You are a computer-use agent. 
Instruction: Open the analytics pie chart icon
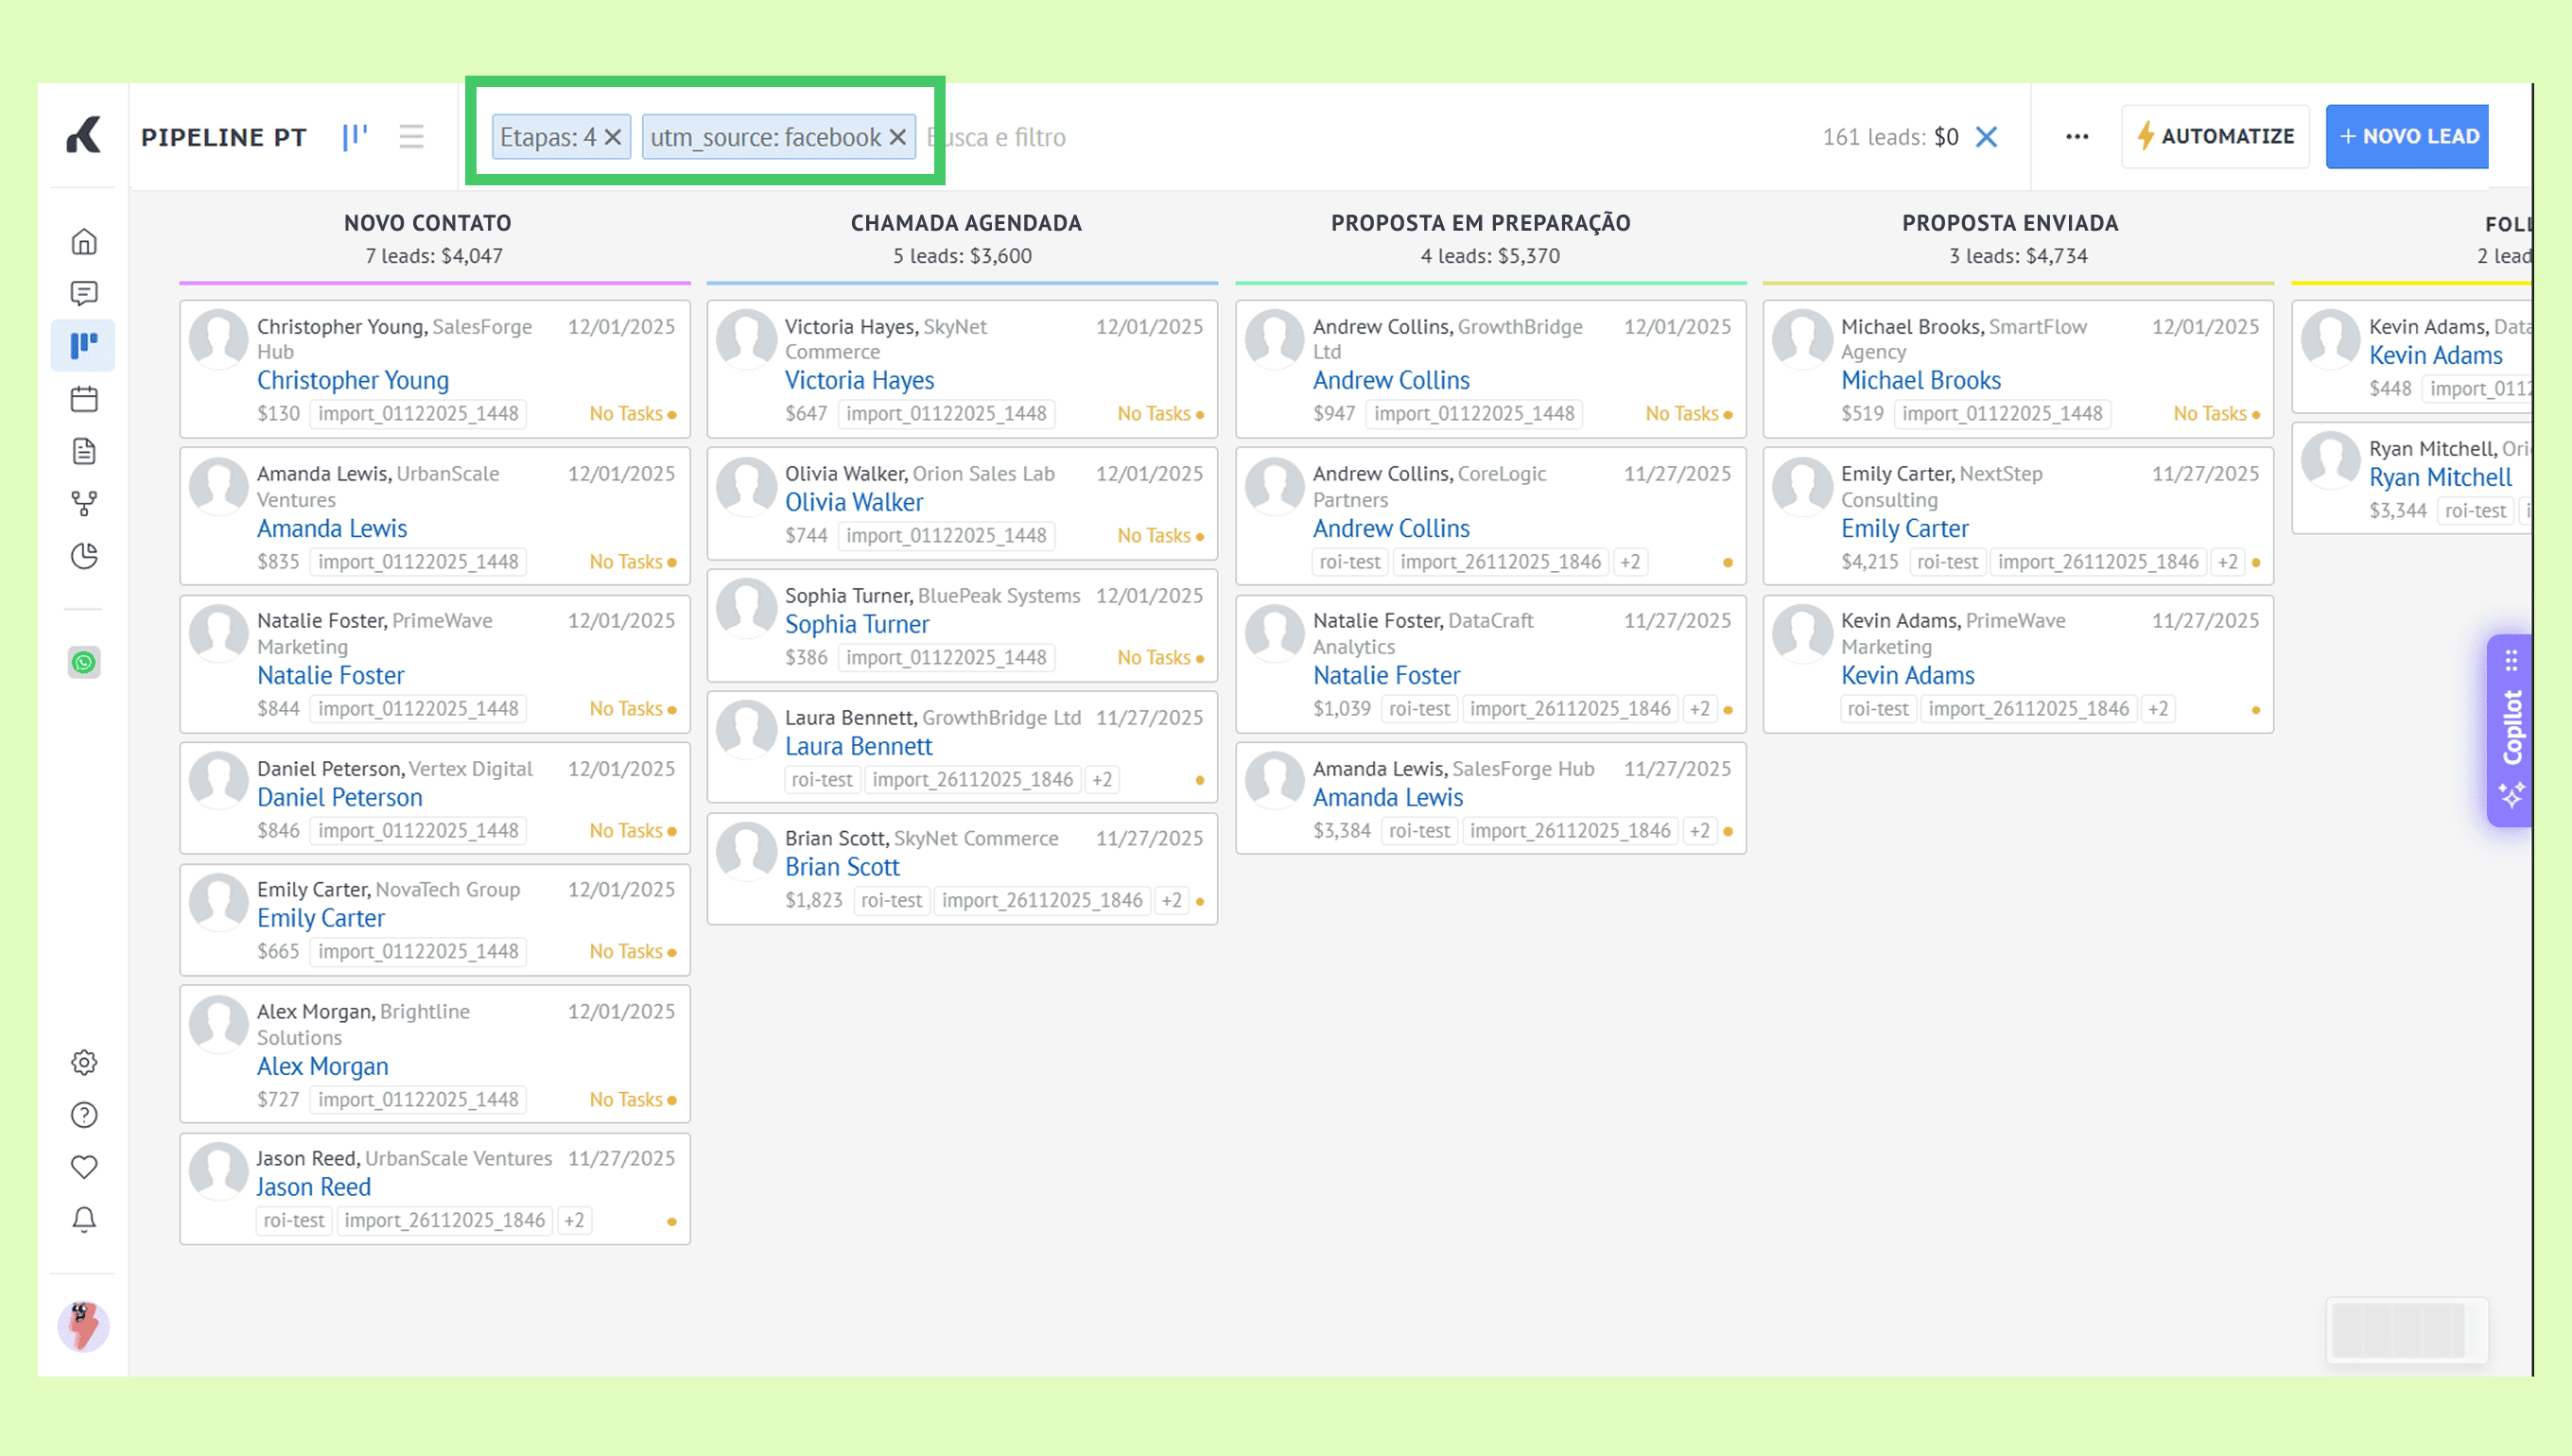(84, 555)
